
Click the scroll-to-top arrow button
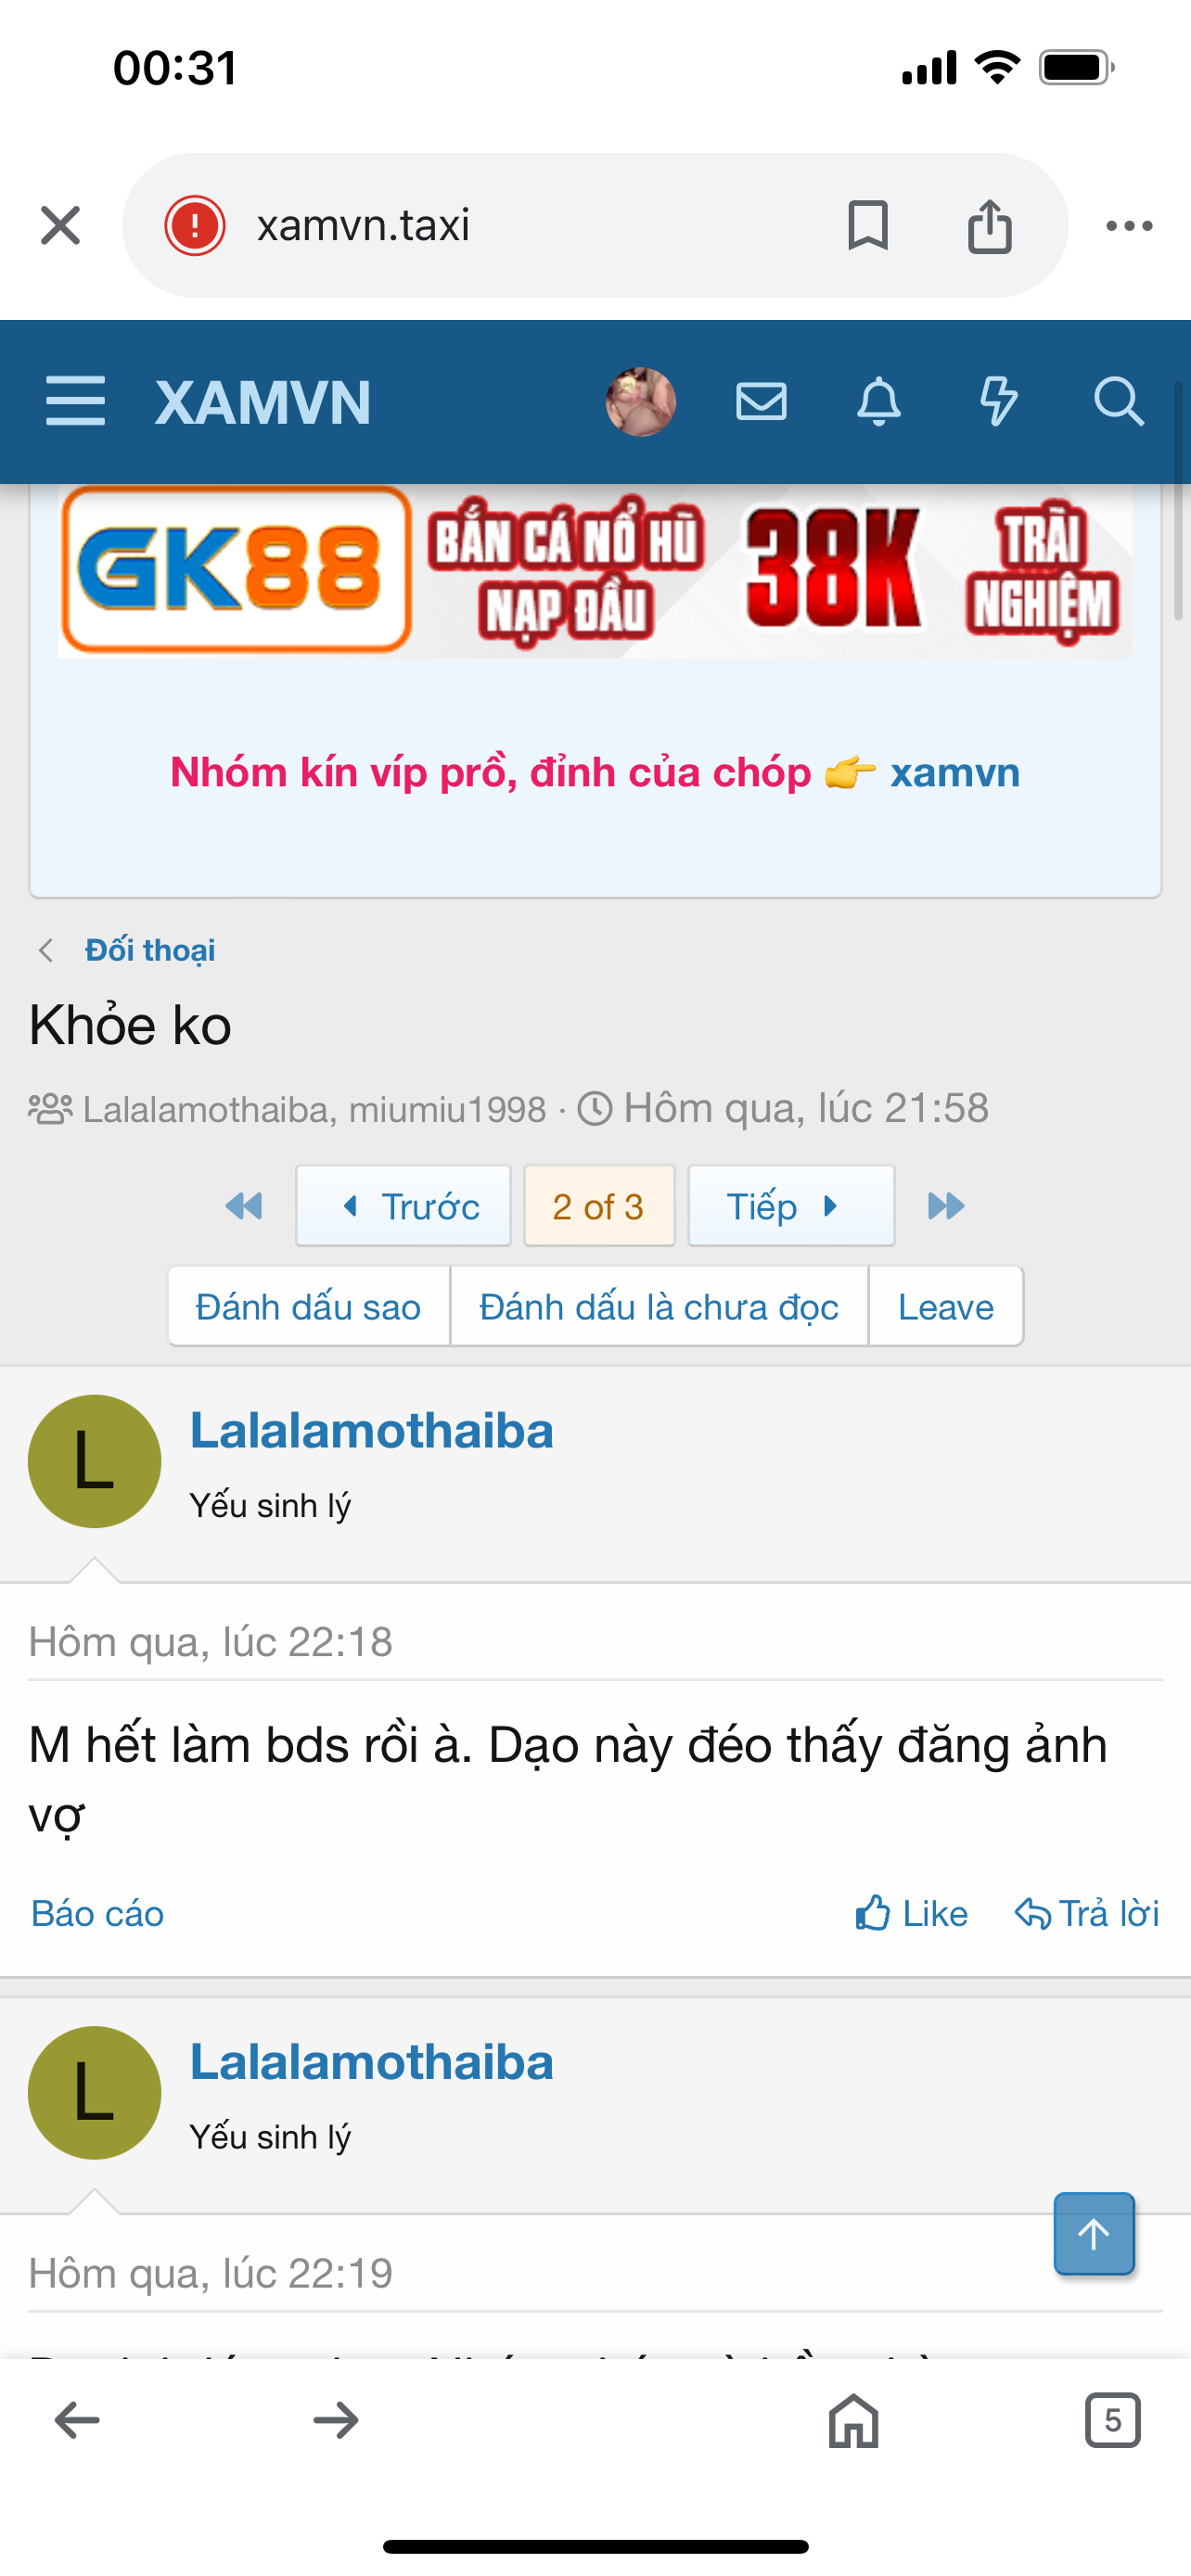point(1094,2234)
